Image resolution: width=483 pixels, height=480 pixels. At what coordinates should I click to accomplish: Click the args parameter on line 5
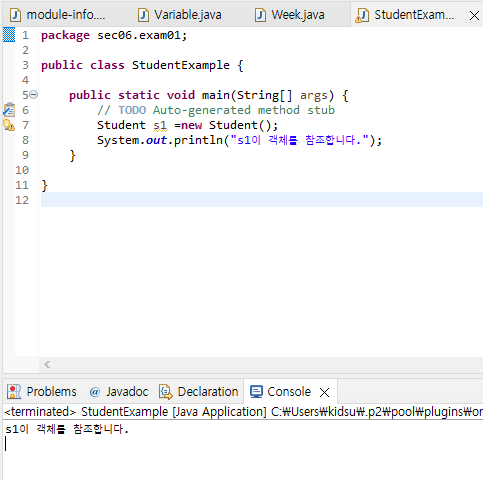pos(313,96)
